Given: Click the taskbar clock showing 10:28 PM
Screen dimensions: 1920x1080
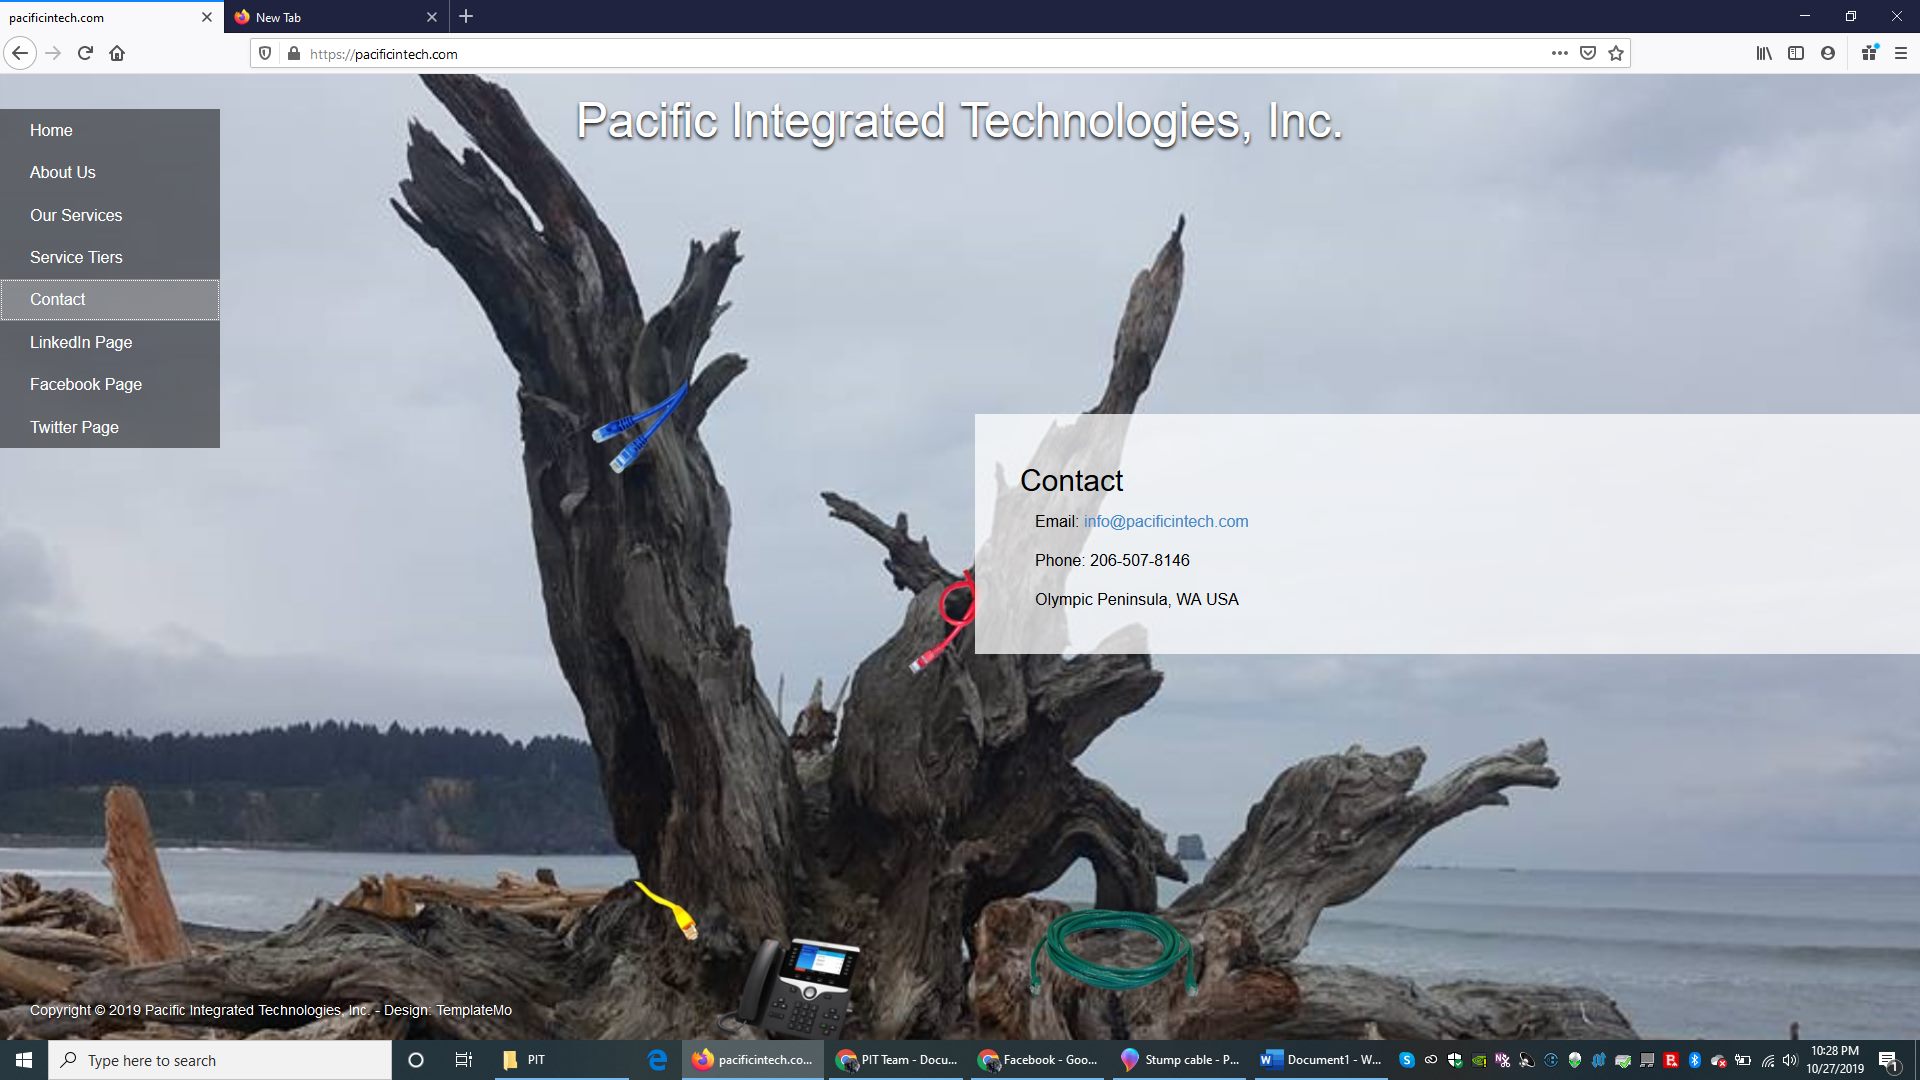Looking at the screenshot, I should [1835, 1060].
